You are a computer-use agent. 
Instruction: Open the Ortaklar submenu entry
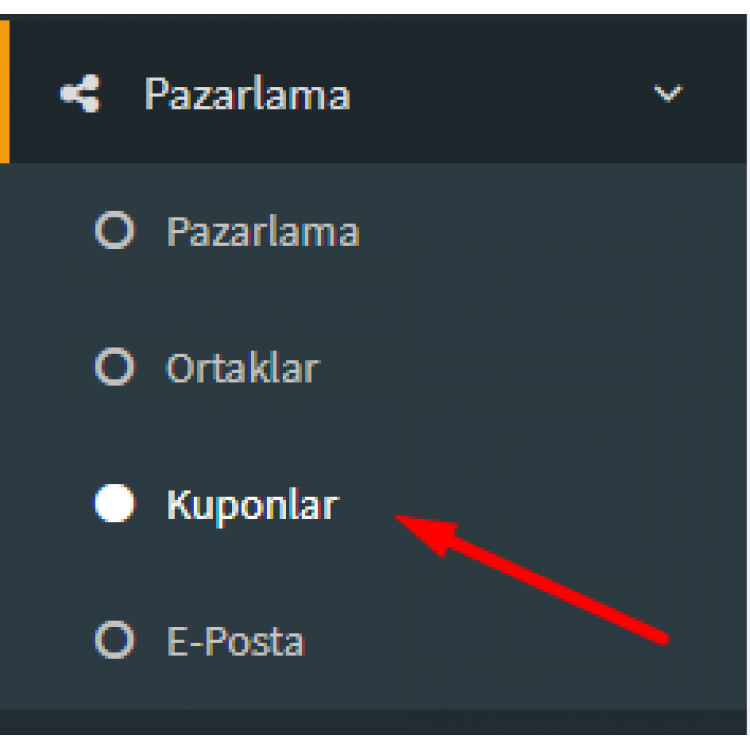click(x=373, y=367)
